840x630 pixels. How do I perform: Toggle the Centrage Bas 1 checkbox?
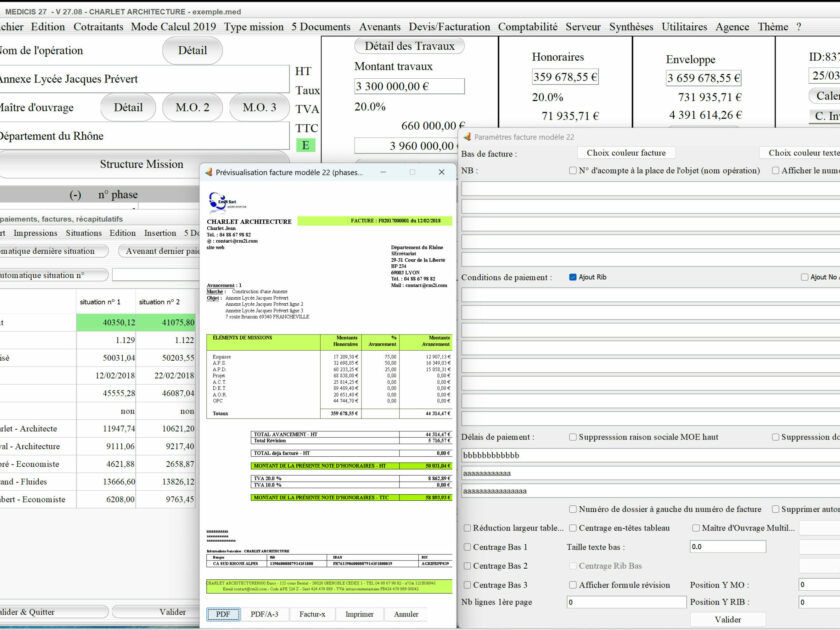point(467,547)
